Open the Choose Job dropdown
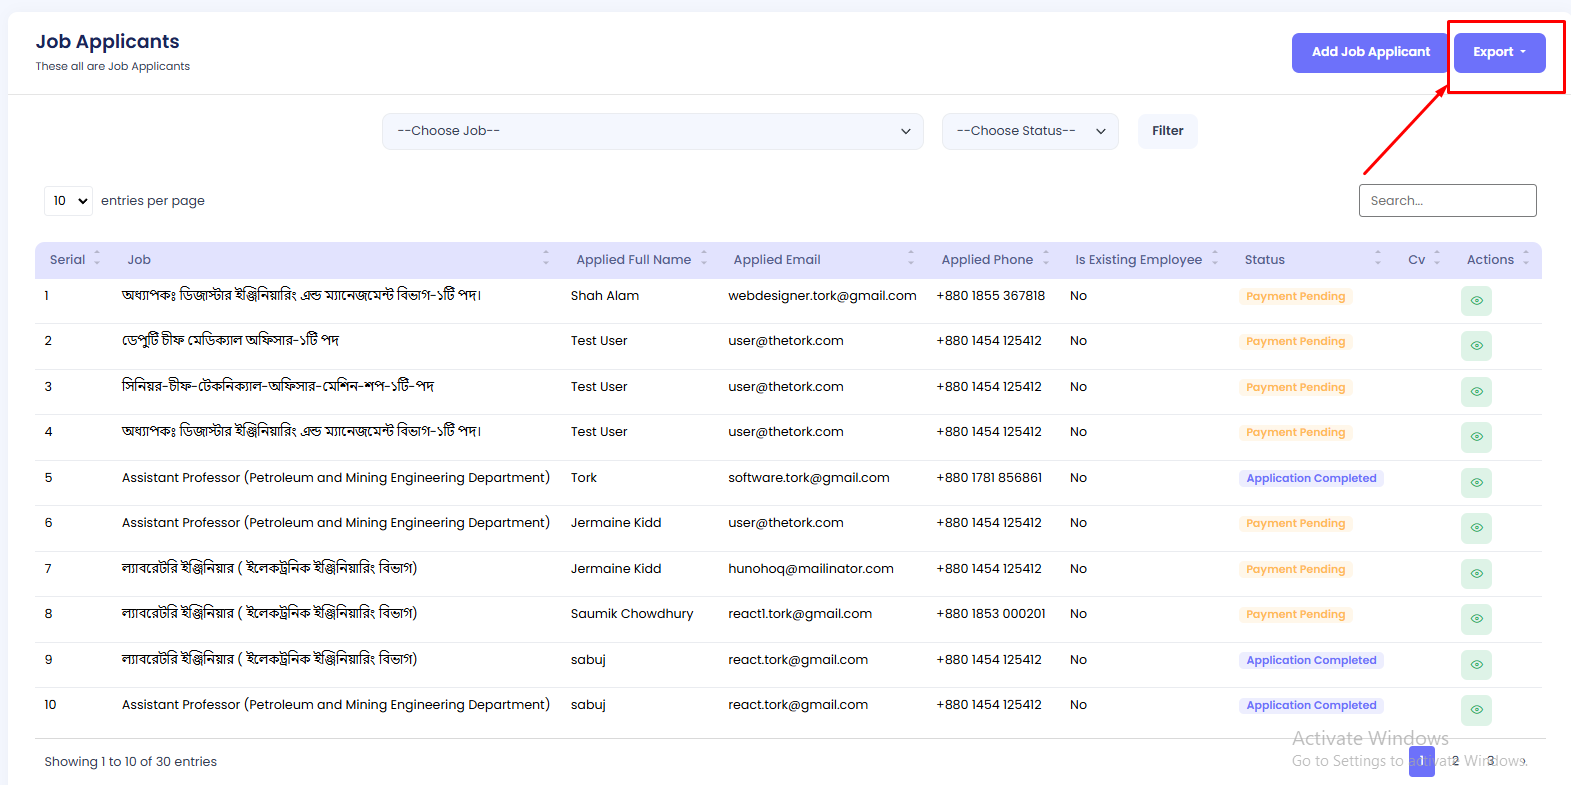Screen dimensions: 1571x785 [653, 131]
